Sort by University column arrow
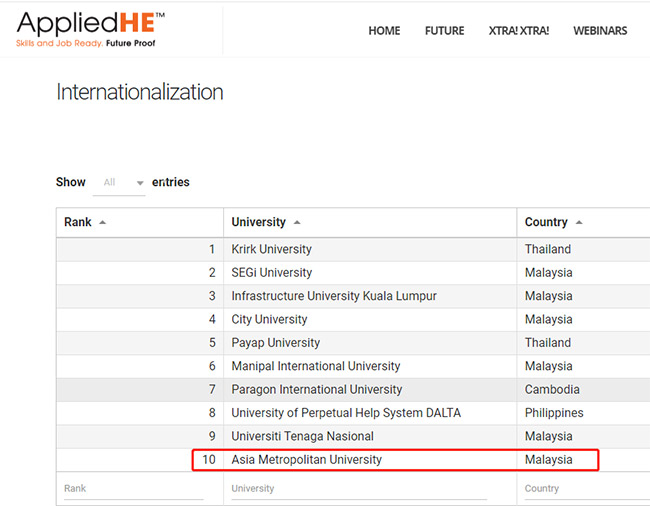This screenshot has width=650, height=506. [297, 223]
